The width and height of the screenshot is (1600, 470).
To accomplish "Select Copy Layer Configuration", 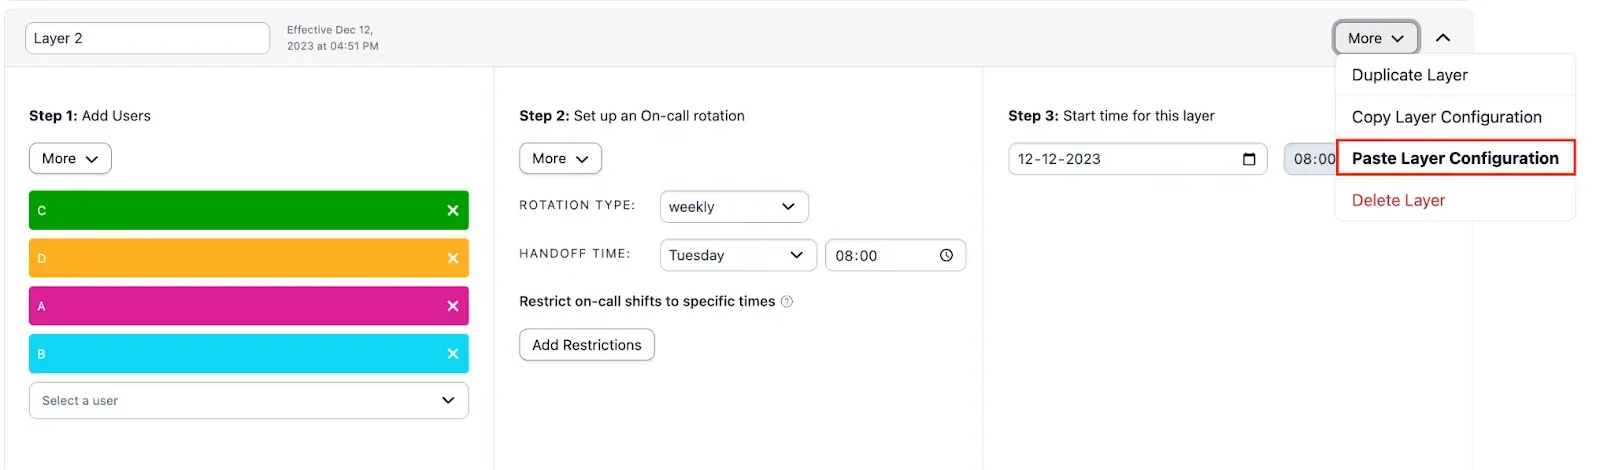I will point(1446,117).
